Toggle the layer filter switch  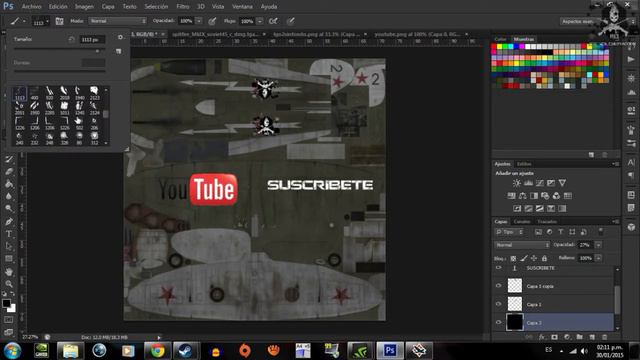[601, 231]
